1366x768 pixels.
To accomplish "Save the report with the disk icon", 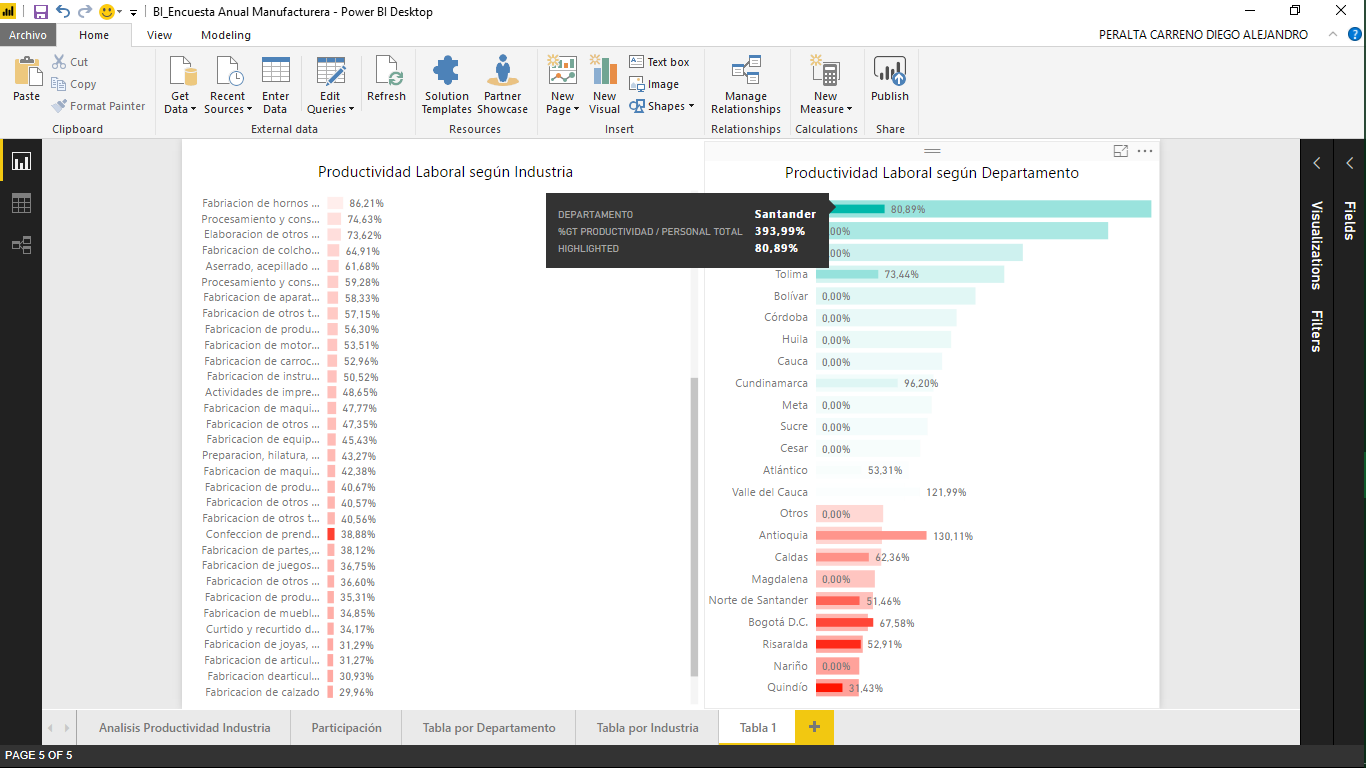I will (x=41, y=12).
